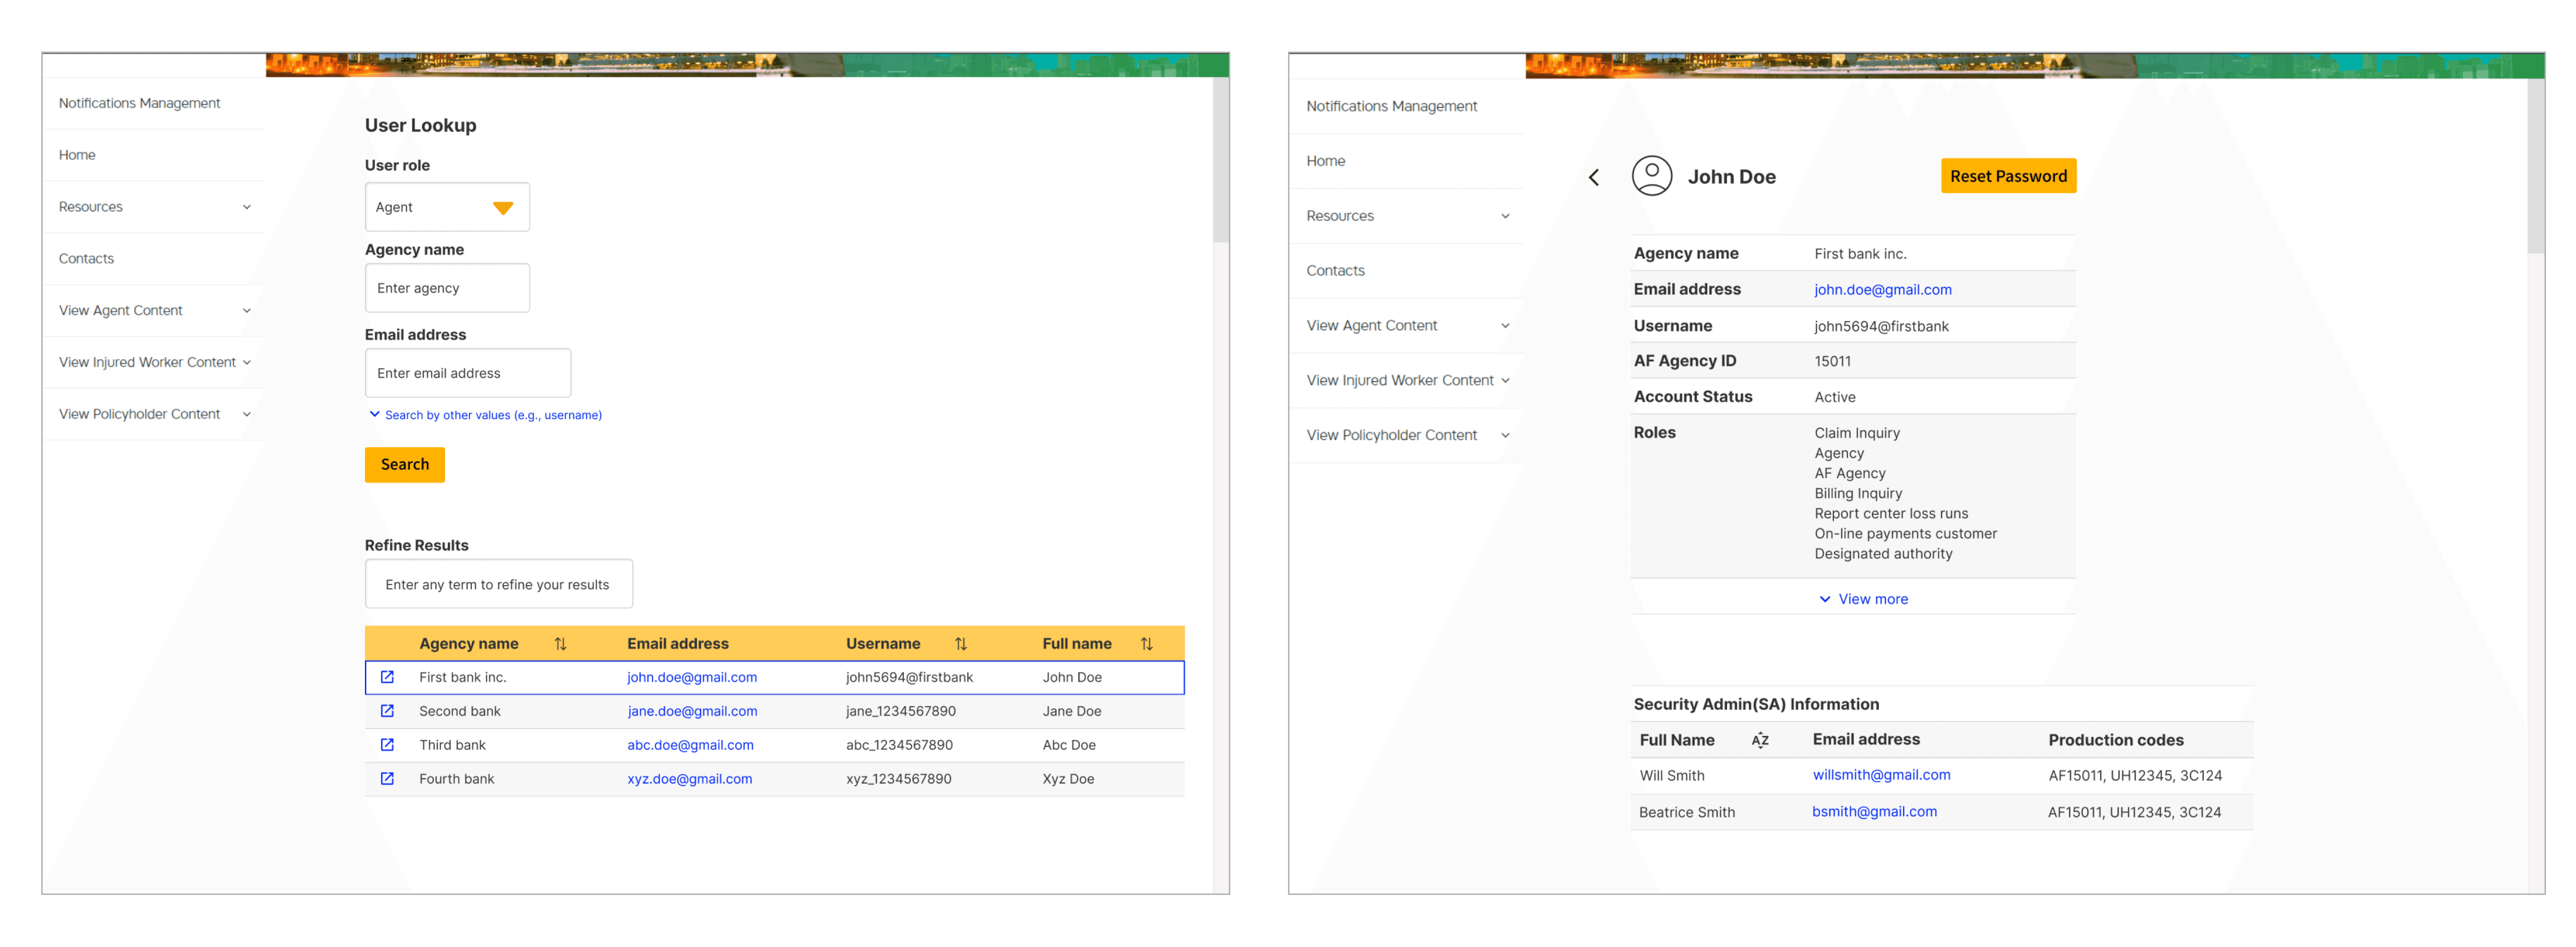Sort results by Username column
The image size is (2576, 947).
960,644
